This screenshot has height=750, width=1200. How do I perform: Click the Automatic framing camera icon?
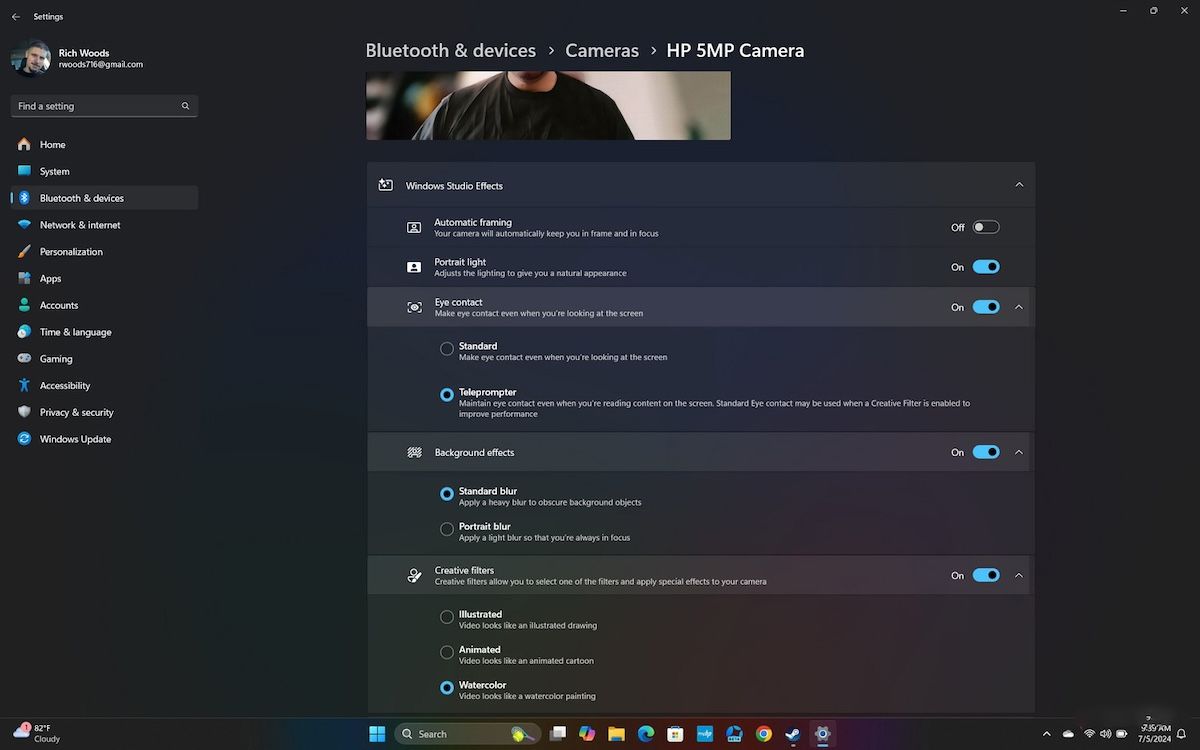tap(414, 228)
